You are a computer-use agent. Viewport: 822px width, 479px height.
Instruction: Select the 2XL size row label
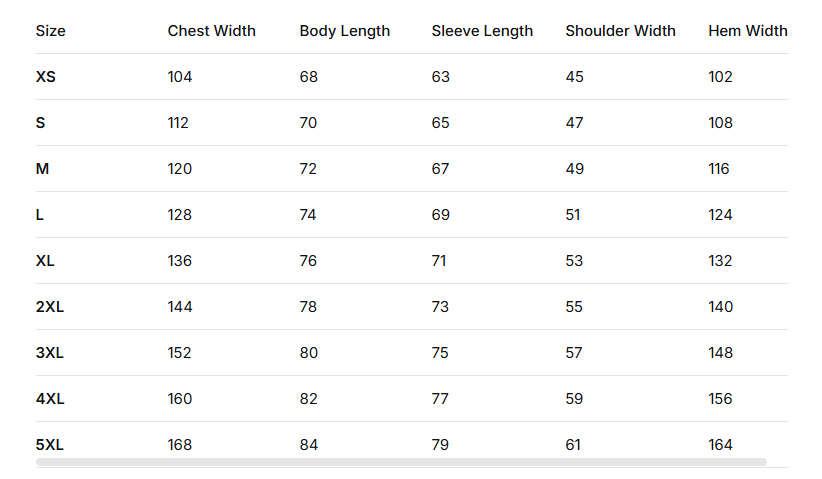click(50, 307)
